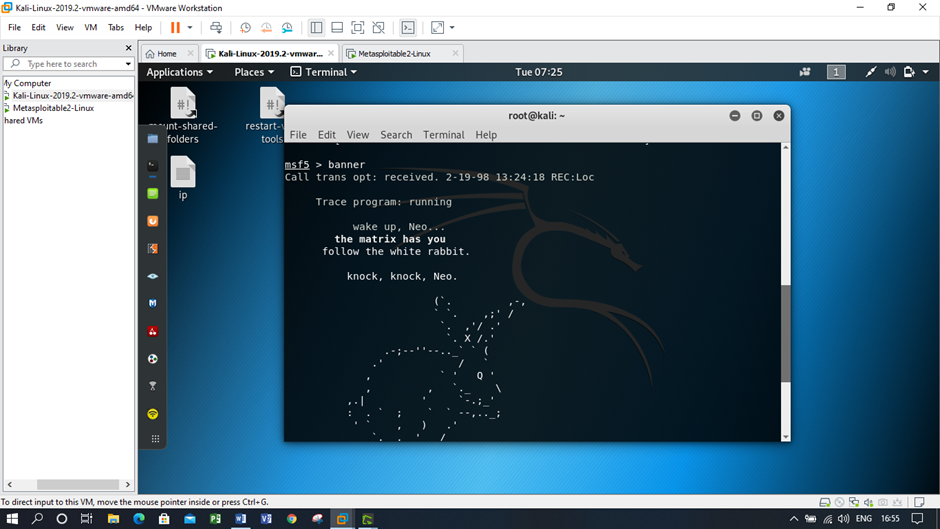The height and width of the screenshot is (529, 940).
Task: Send Ctrl+Alt+Del to the VM
Action: 216,28
